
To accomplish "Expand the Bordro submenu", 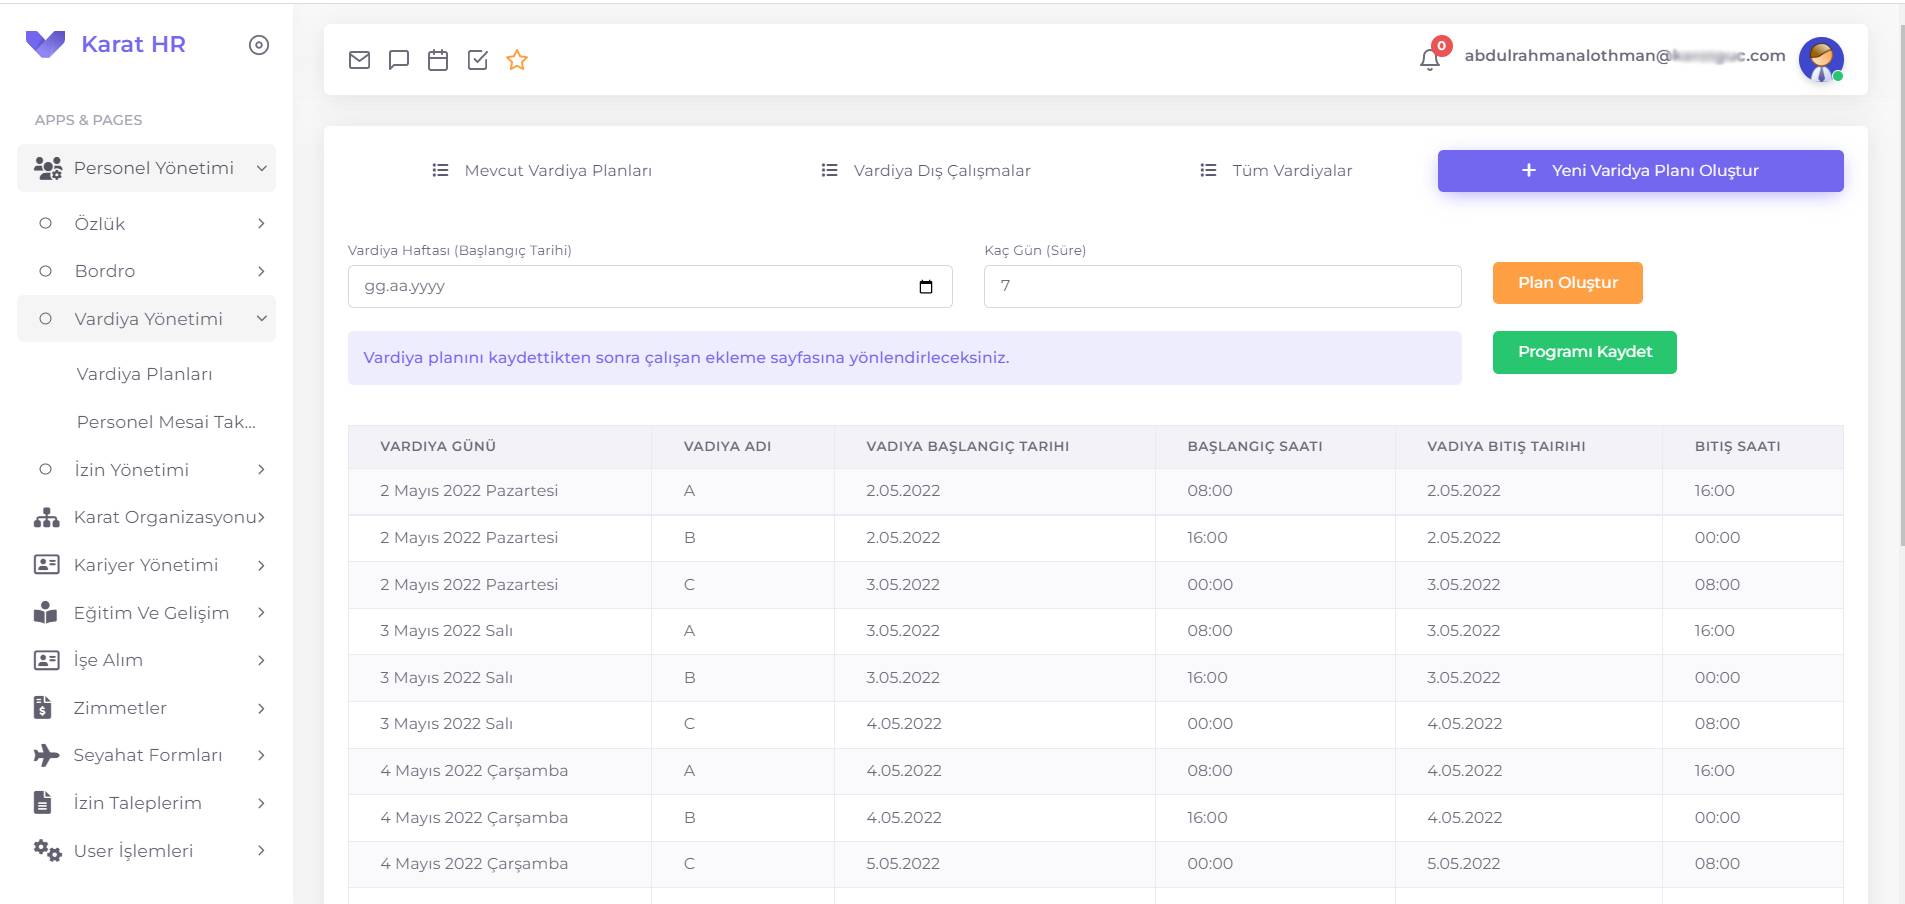I will [261, 271].
